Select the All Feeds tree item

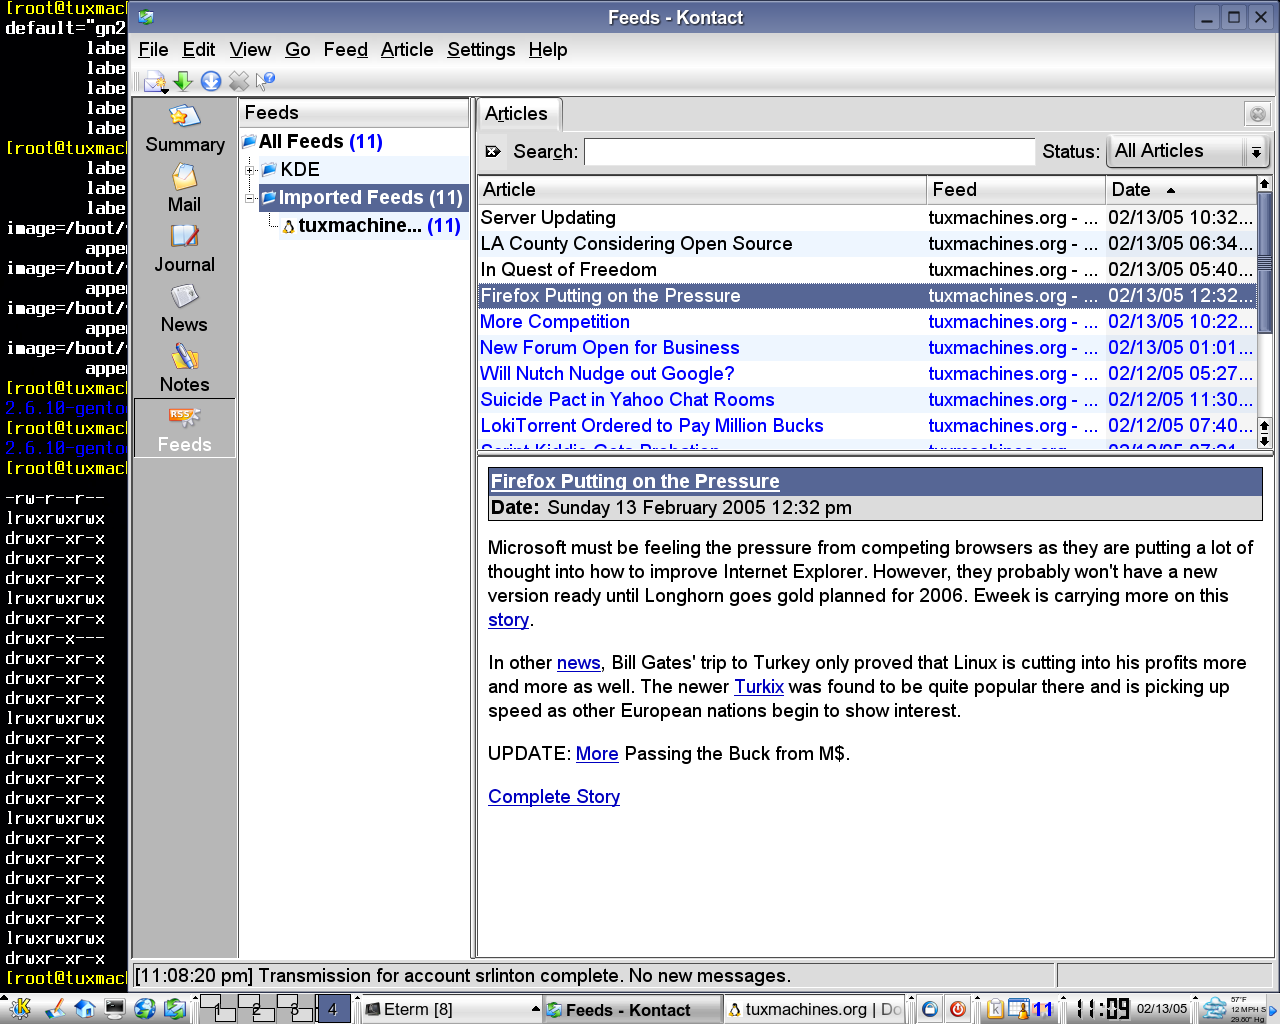313,142
